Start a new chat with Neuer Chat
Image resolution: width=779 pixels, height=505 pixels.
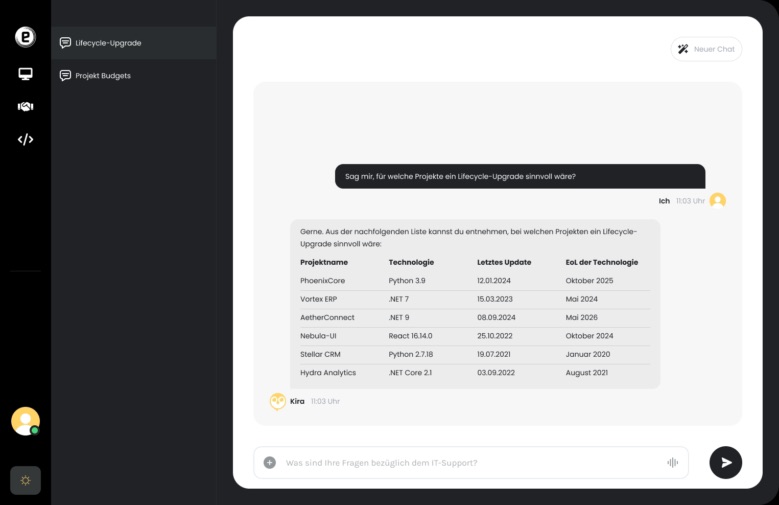coord(706,49)
